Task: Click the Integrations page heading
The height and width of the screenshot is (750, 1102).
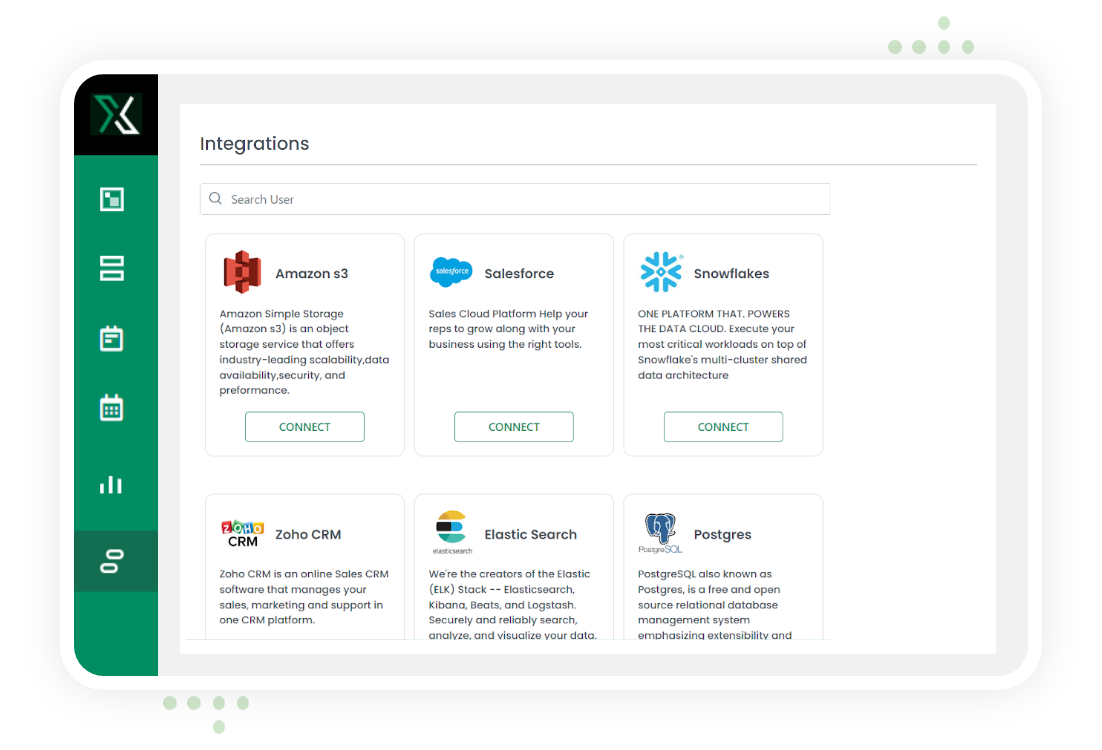Action: point(254,144)
